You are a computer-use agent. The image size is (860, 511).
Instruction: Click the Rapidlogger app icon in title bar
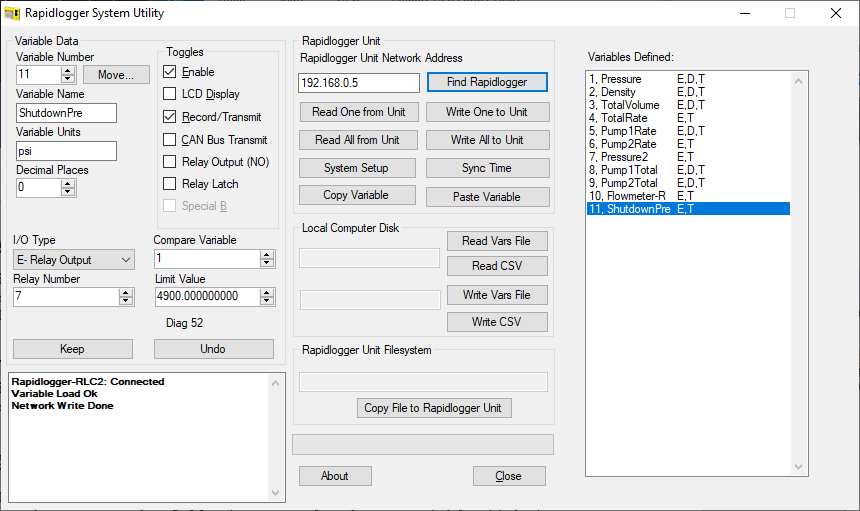coord(12,13)
